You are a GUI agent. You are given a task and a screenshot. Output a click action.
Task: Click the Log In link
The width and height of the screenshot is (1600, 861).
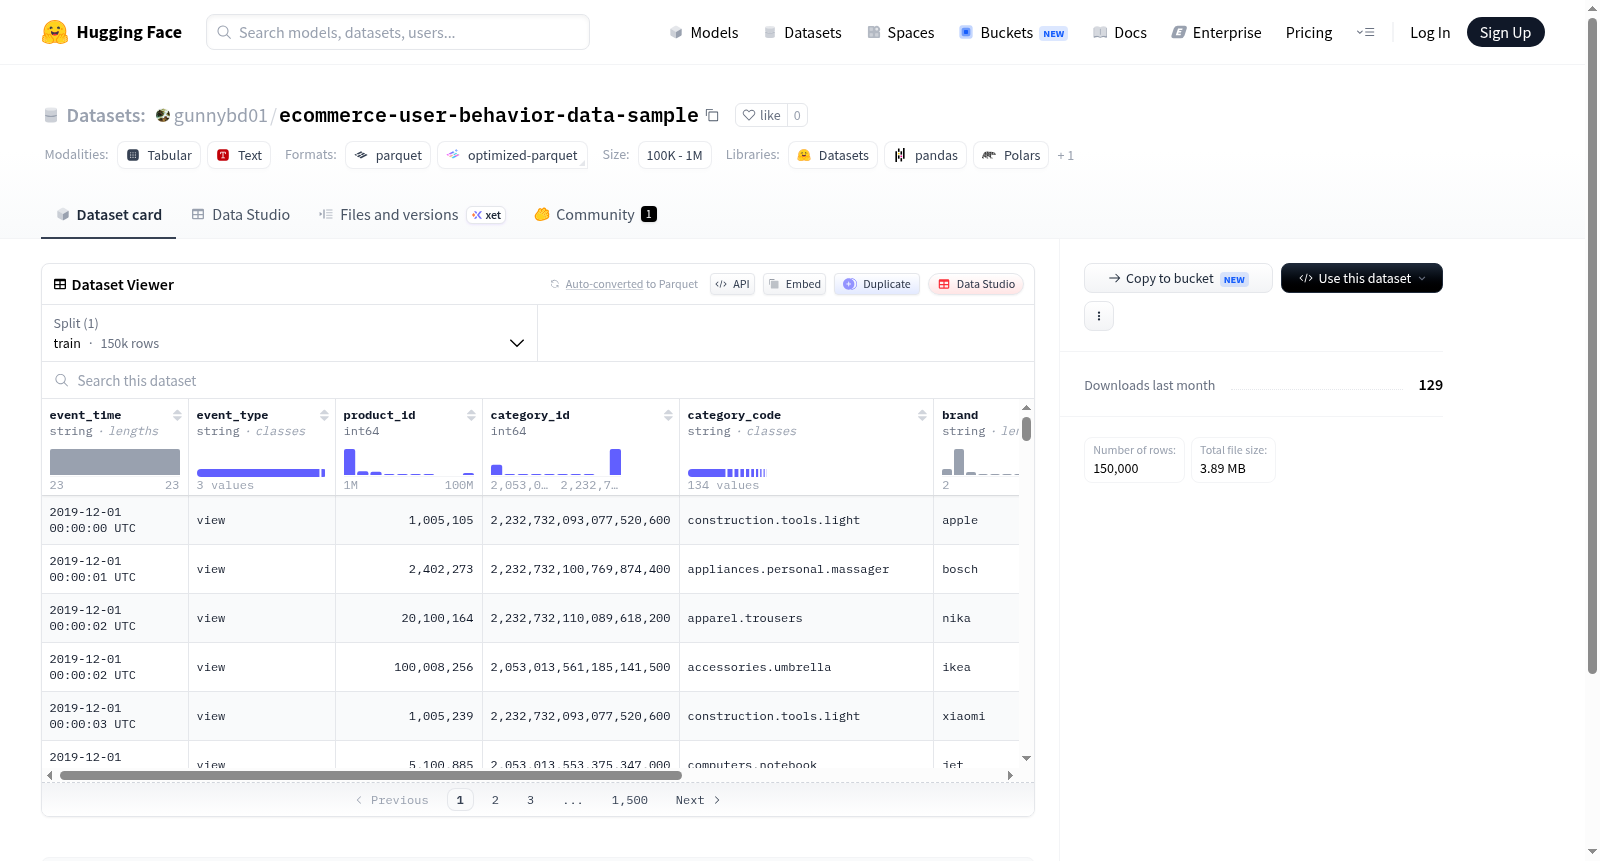tap(1429, 32)
